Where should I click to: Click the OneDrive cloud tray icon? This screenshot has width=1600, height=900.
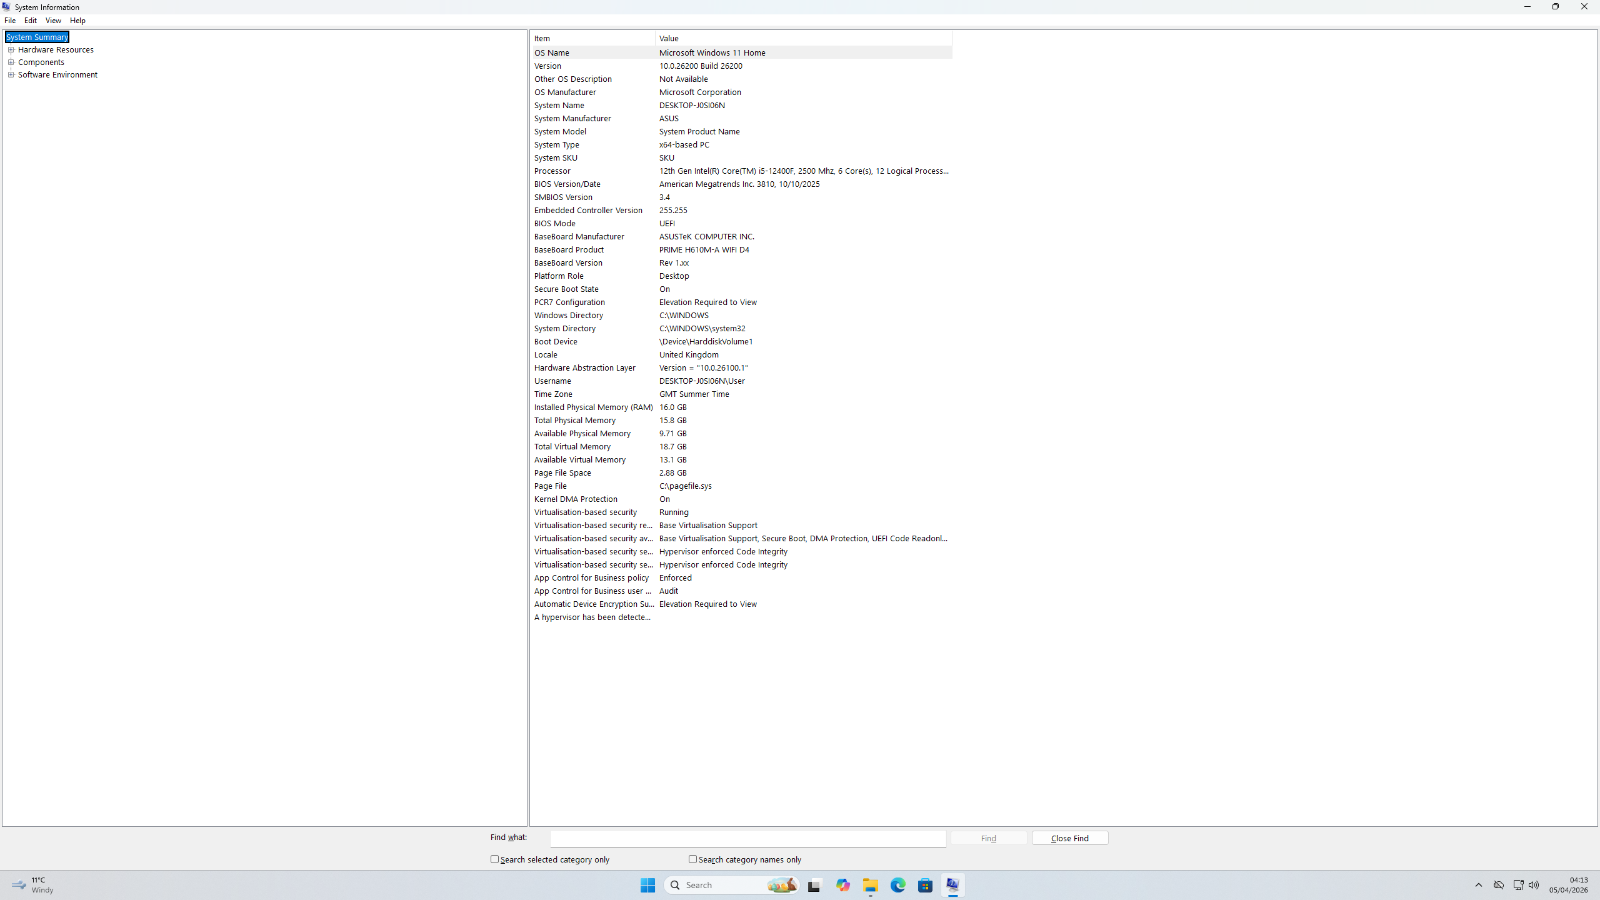tap(1499, 885)
